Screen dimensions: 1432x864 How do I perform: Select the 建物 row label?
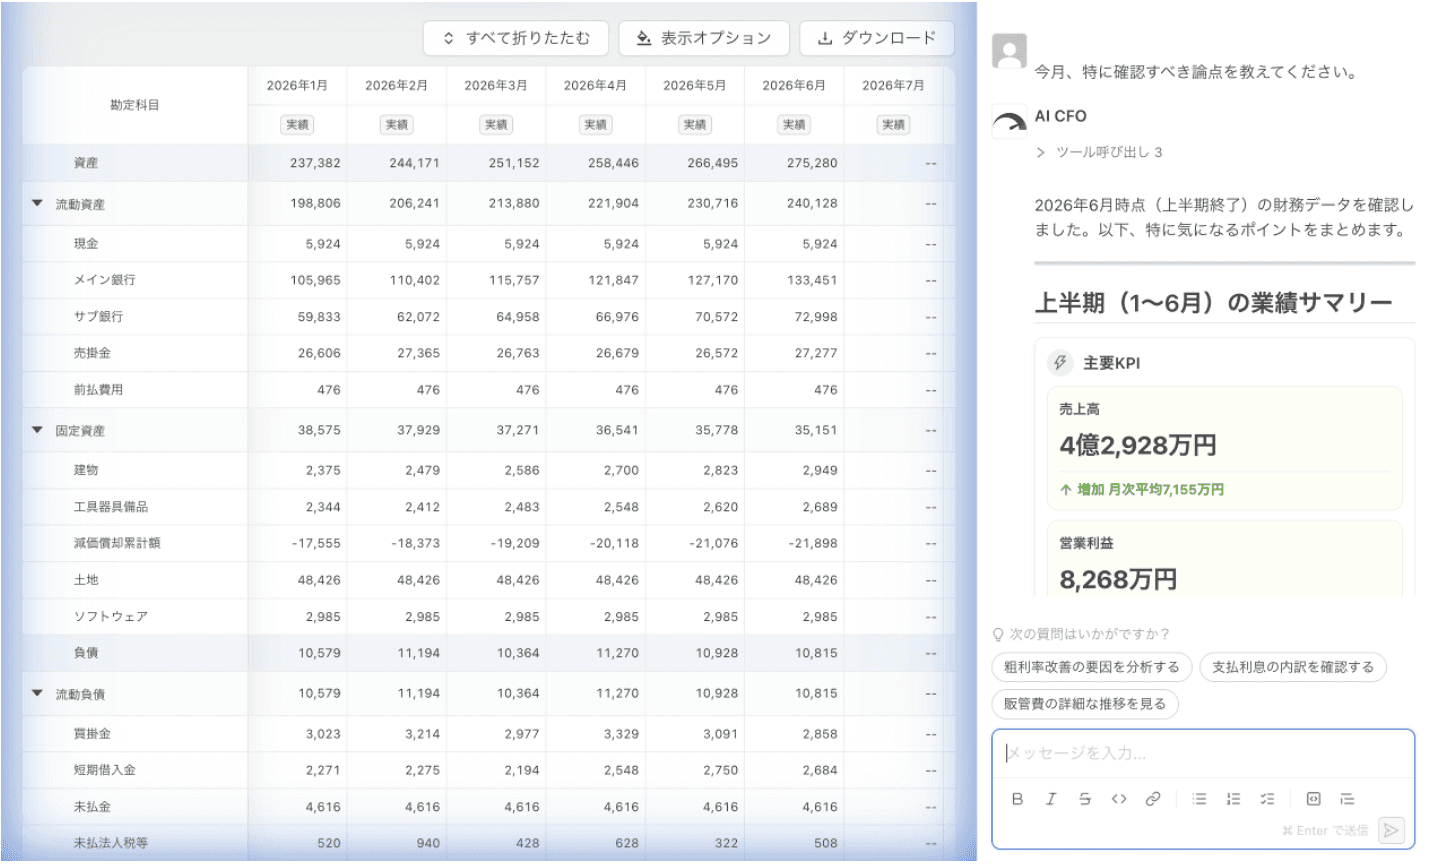click(x=86, y=470)
